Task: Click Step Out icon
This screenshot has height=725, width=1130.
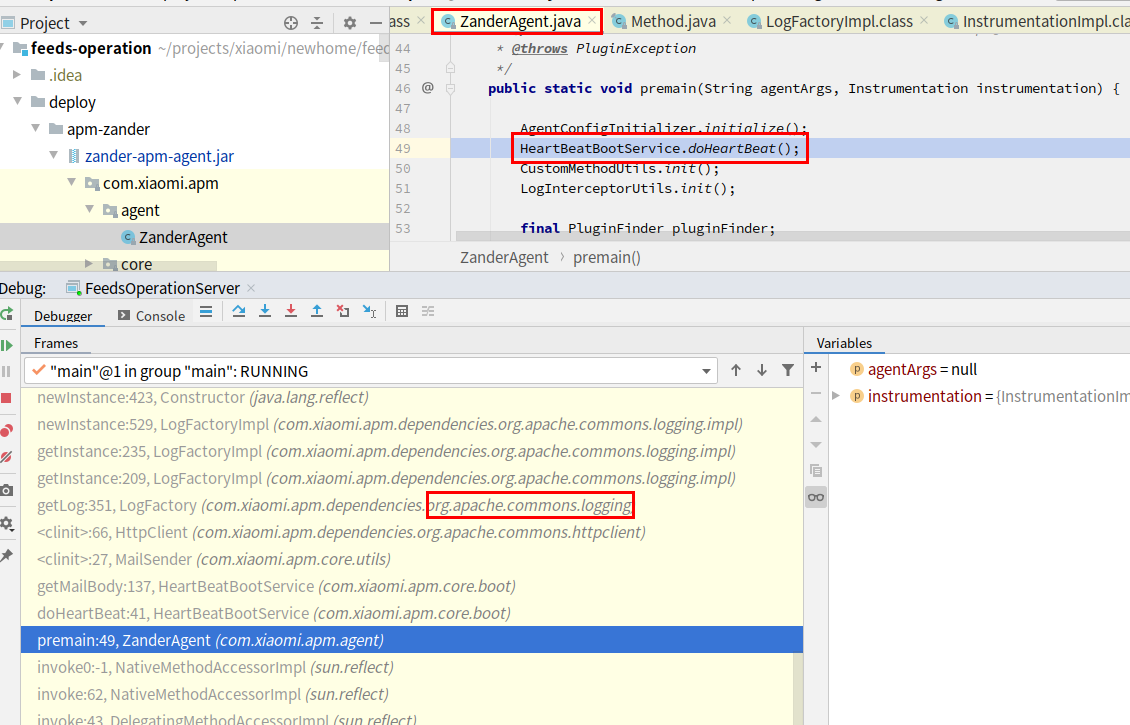Action: (316, 311)
